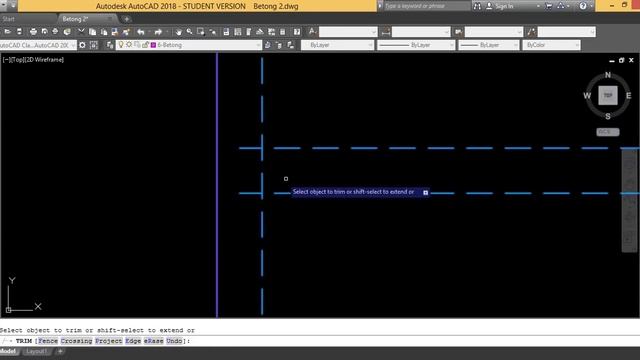Click the Open file toolbar icon
Screen dimensions: 640x360
click(x=7, y=32)
